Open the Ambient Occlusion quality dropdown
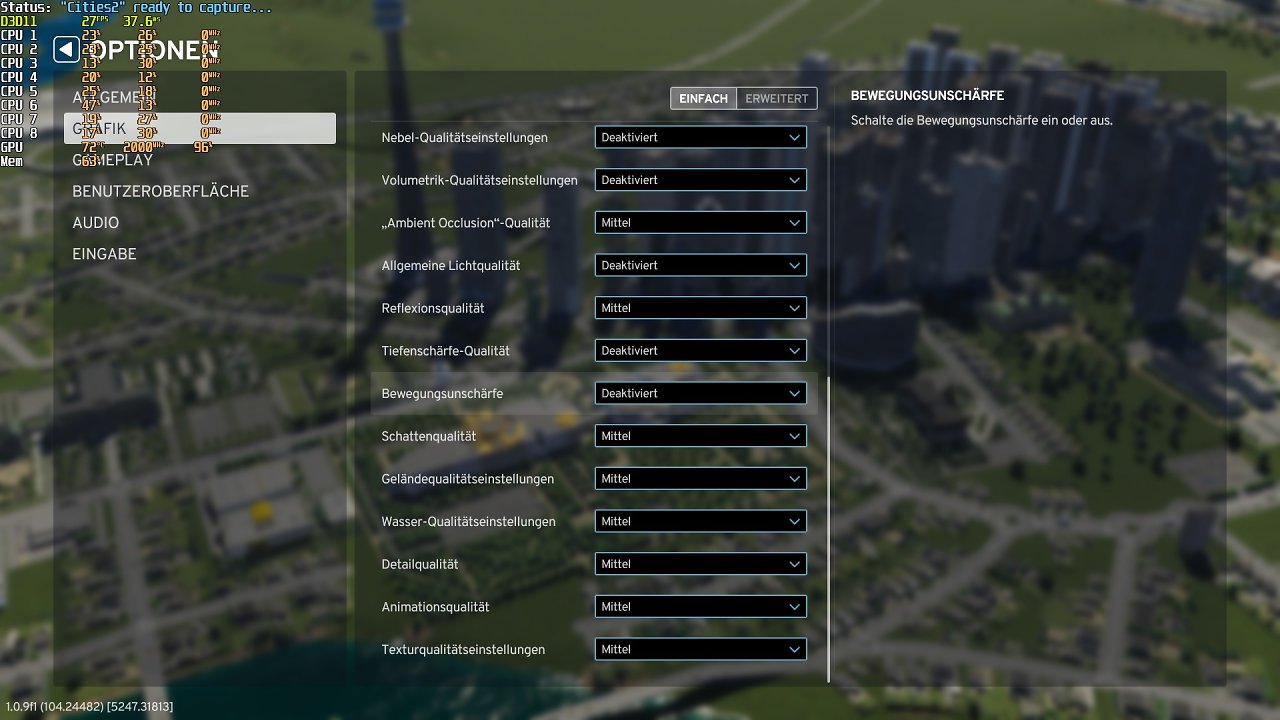The width and height of the screenshot is (1280, 720). point(701,222)
